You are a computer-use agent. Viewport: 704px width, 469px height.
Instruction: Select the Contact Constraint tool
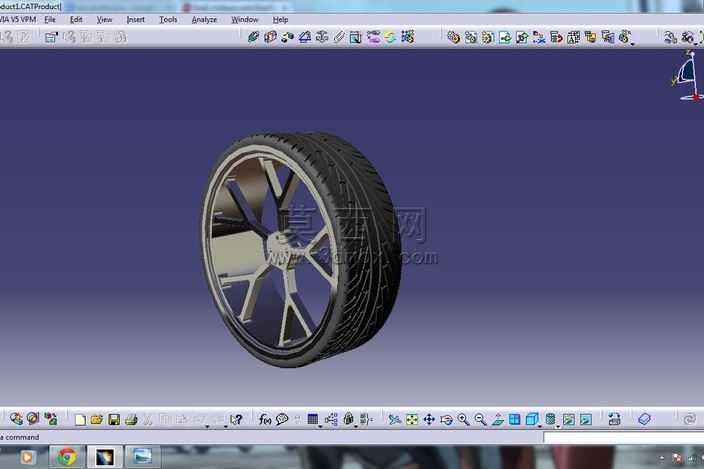tap(270, 37)
